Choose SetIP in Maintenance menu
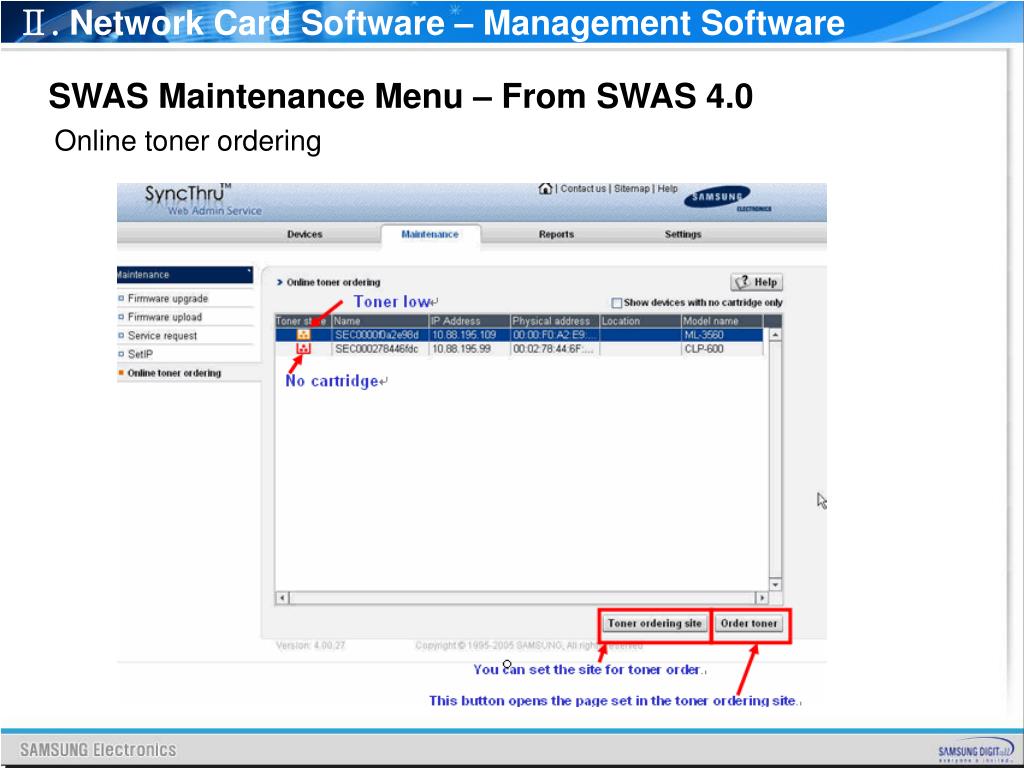Image resolution: width=1024 pixels, height=768 pixels. click(140, 354)
